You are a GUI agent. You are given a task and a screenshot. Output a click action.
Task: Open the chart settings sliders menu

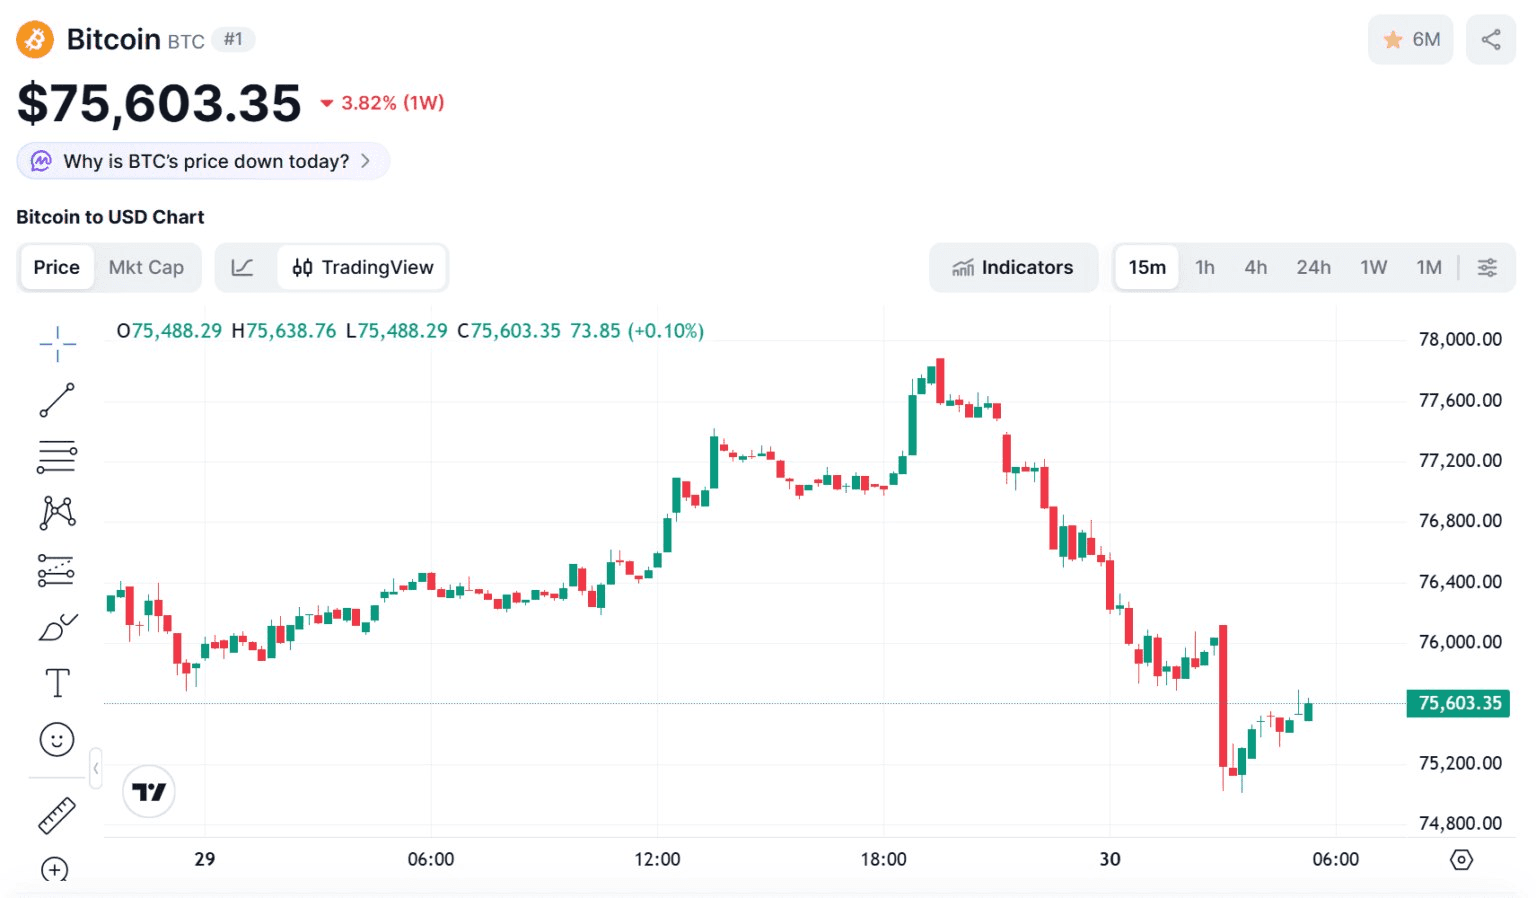pos(1487,268)
